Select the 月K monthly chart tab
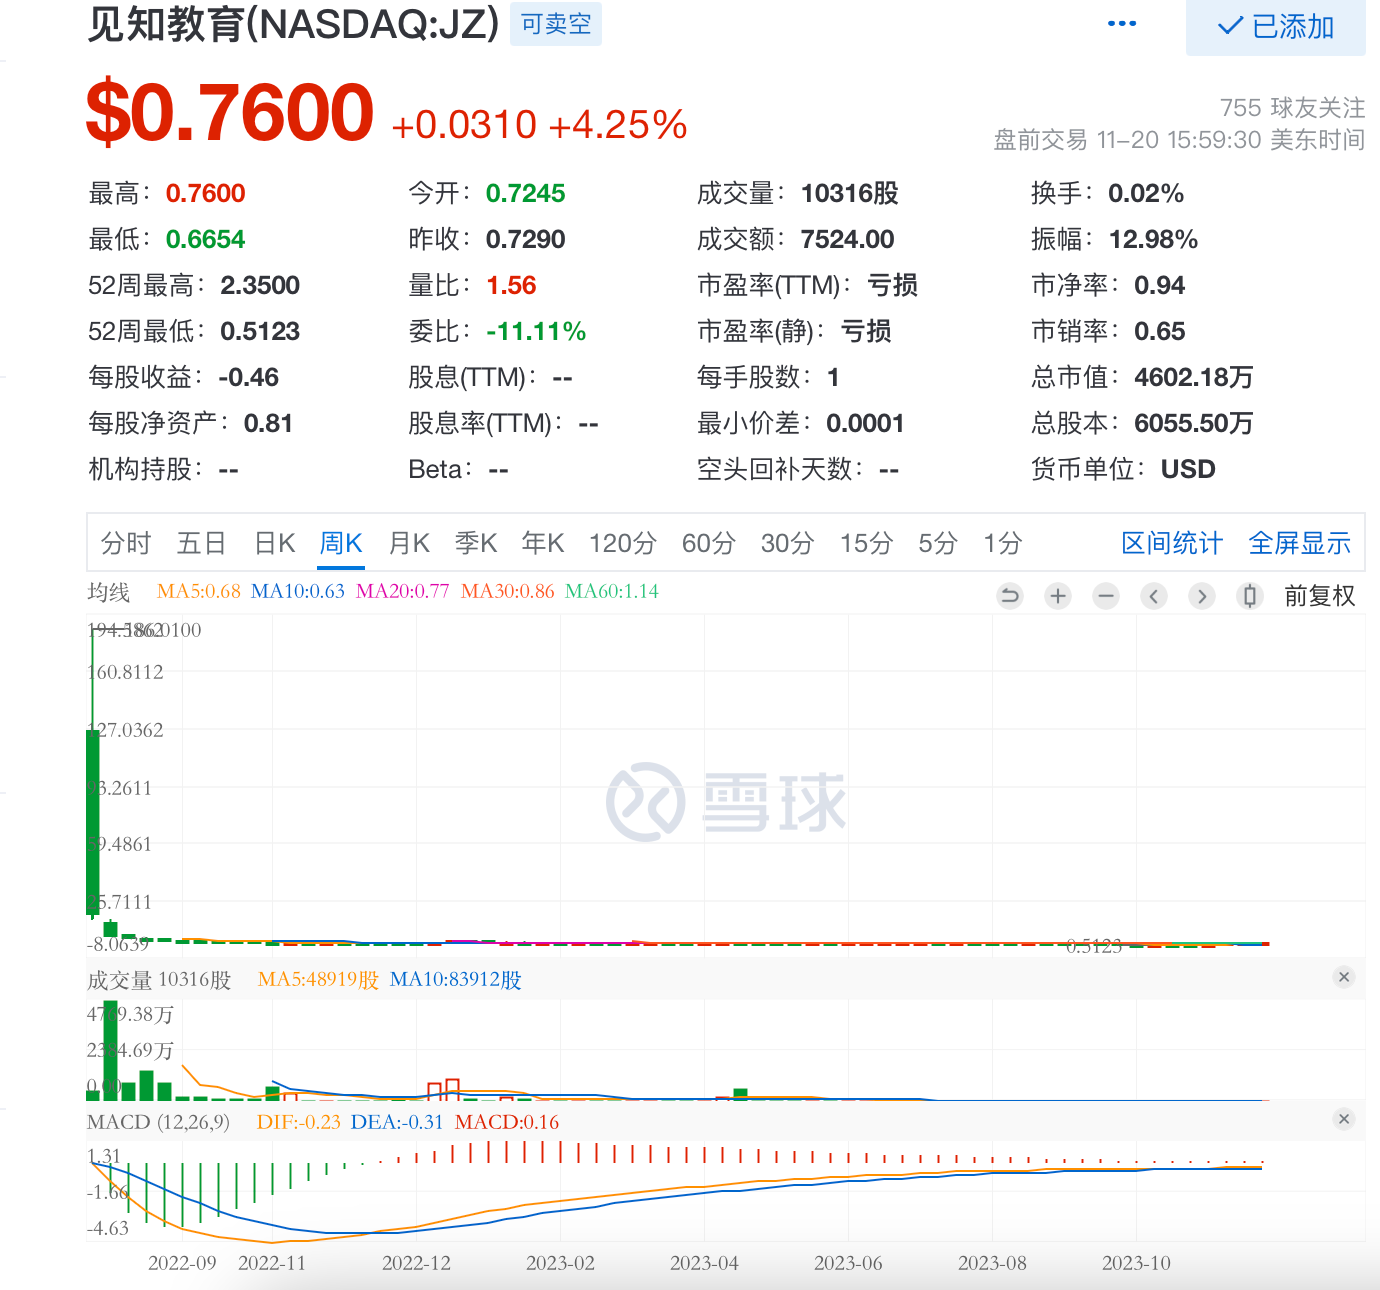Image resolution: width=1380 pixels, height=1290 pixels. [408, 543]
